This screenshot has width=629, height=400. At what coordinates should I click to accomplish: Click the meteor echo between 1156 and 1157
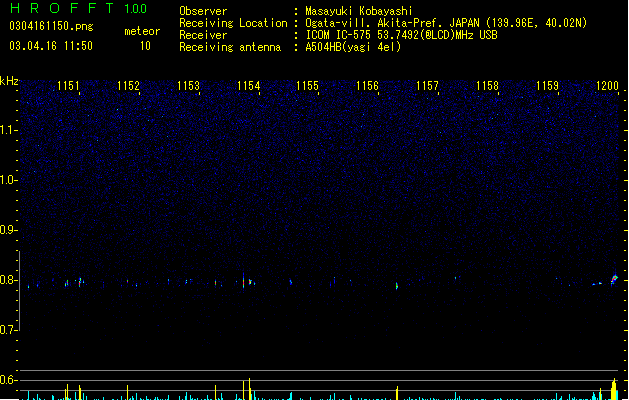tap(397, 286)
